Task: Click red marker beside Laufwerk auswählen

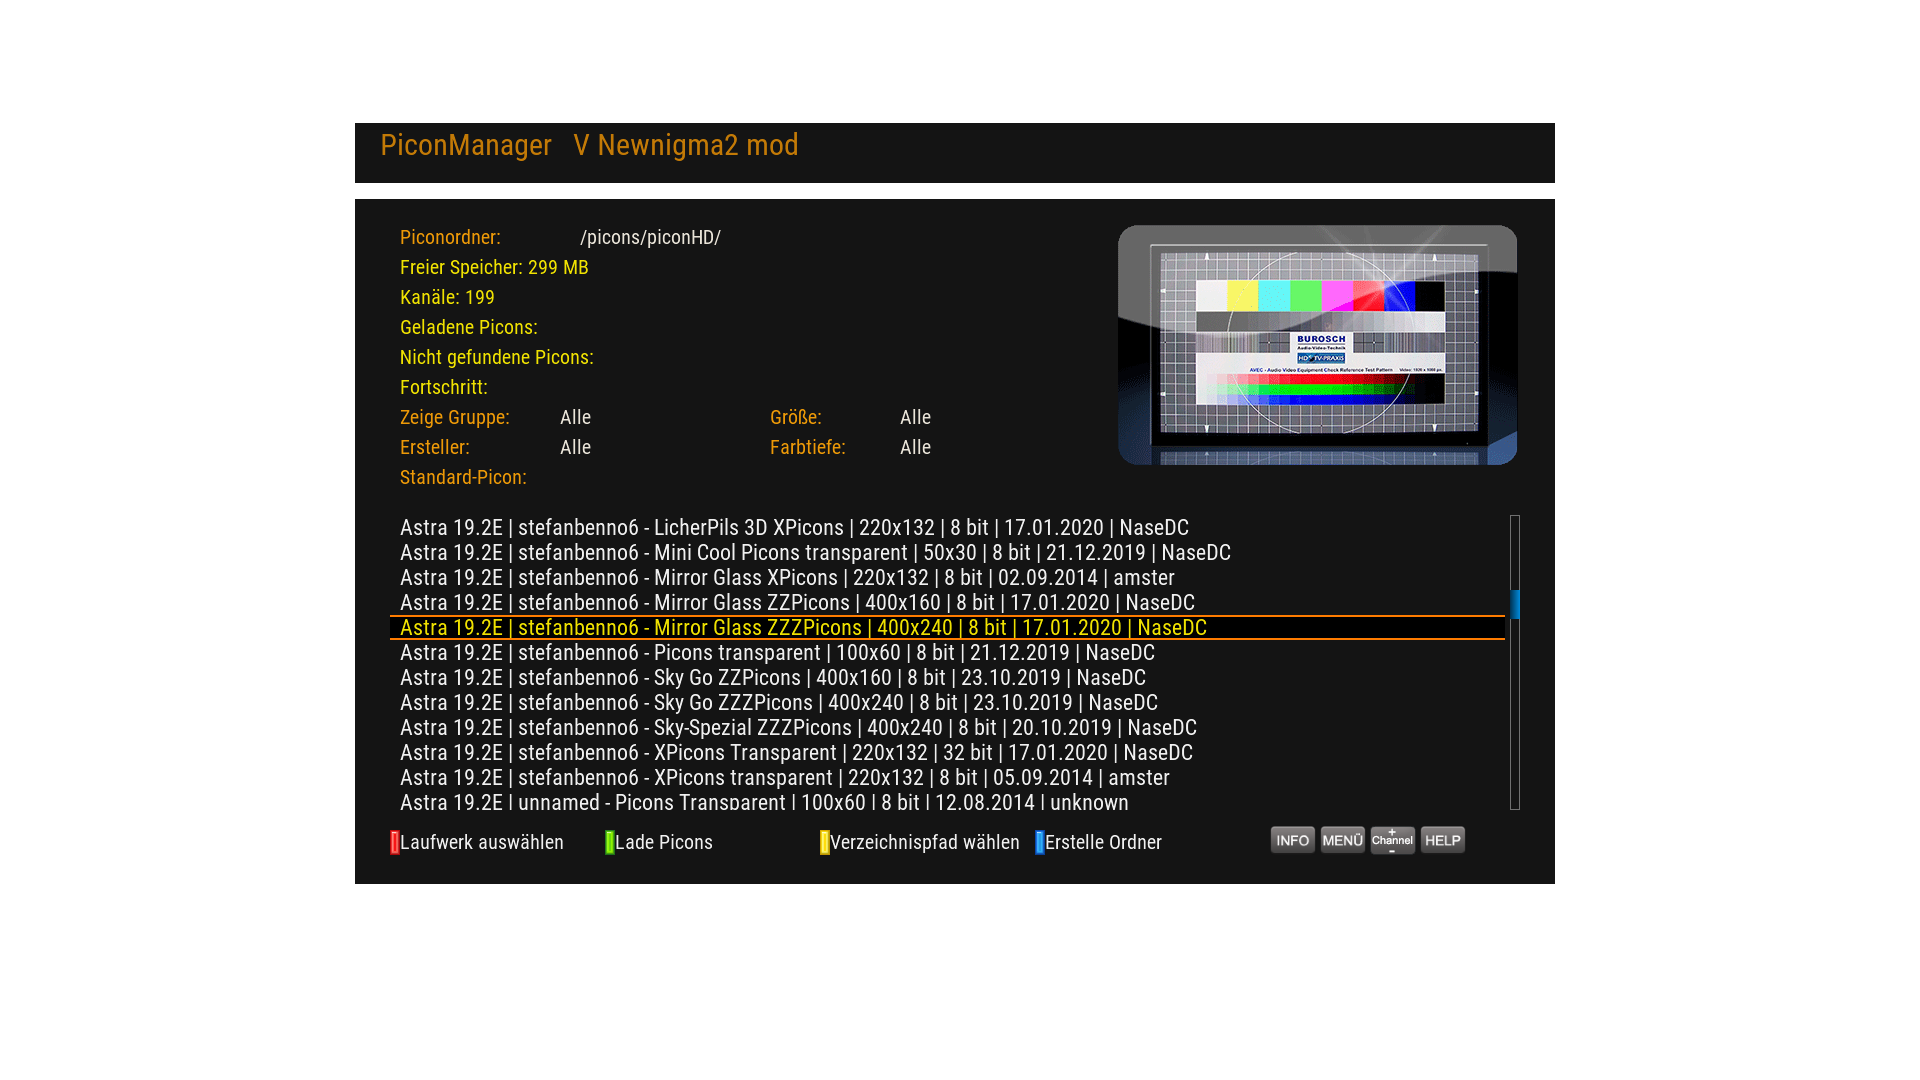Action: [x=395, y=842]
